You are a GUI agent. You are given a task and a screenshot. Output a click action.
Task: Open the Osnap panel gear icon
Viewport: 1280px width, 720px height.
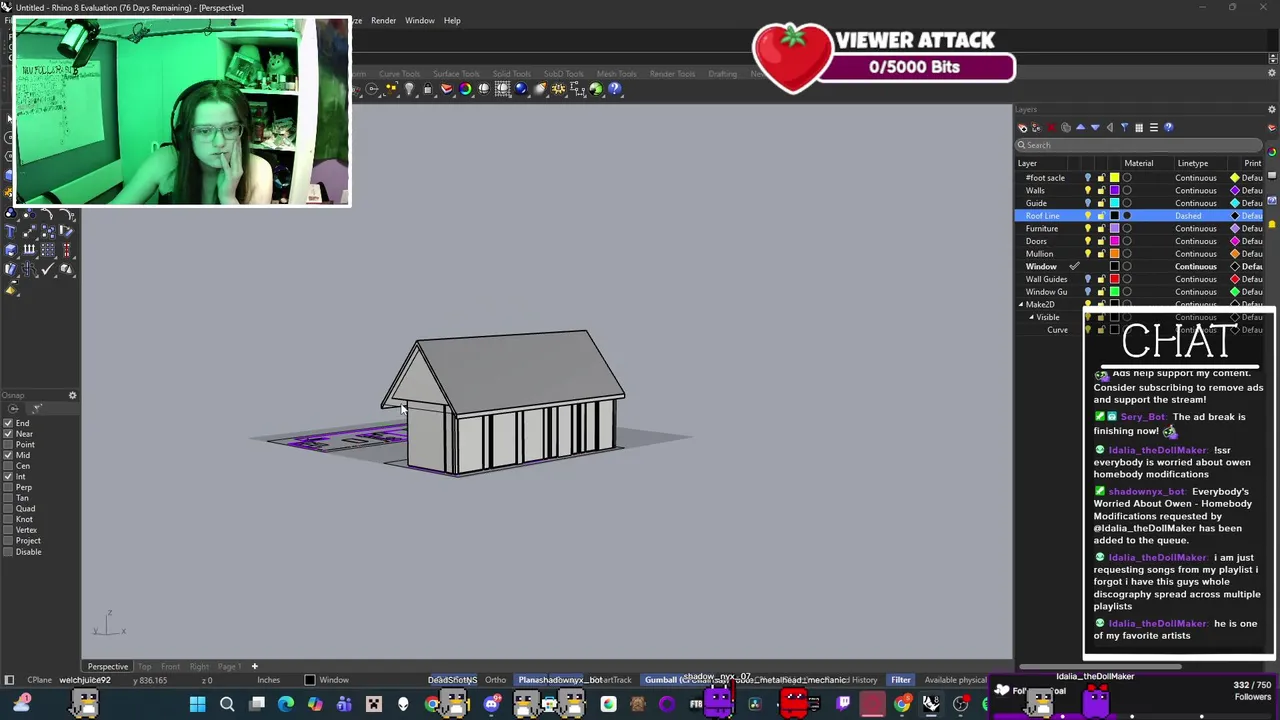72,395
